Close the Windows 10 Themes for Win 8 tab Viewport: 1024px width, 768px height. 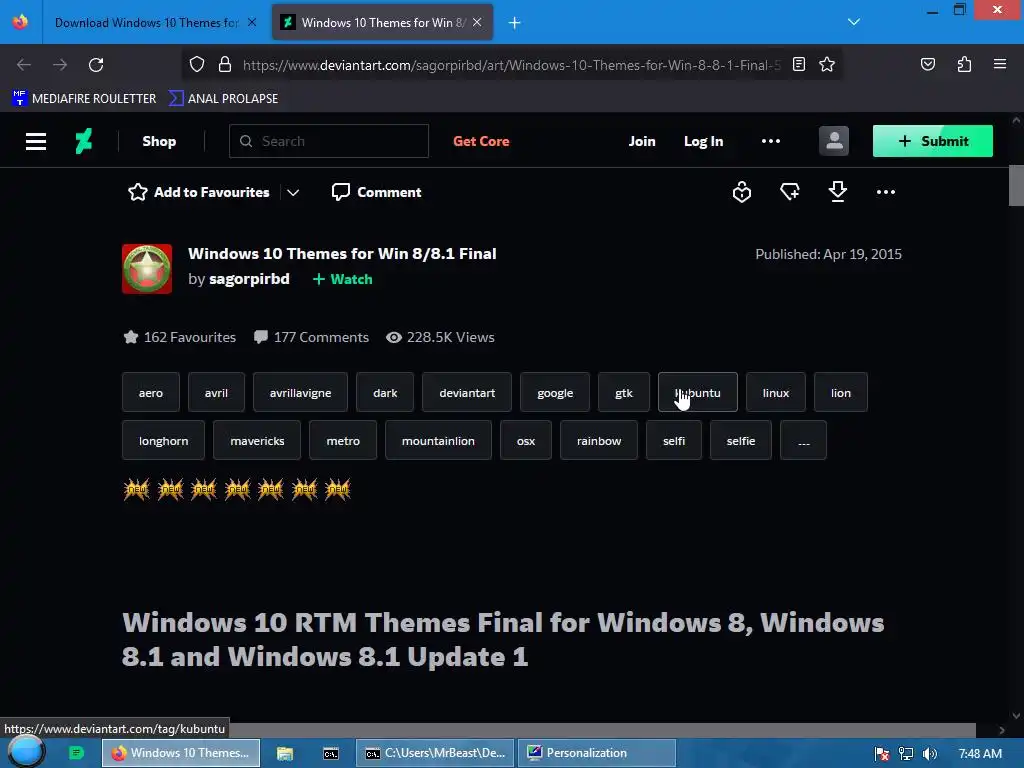tap(477, 22)
